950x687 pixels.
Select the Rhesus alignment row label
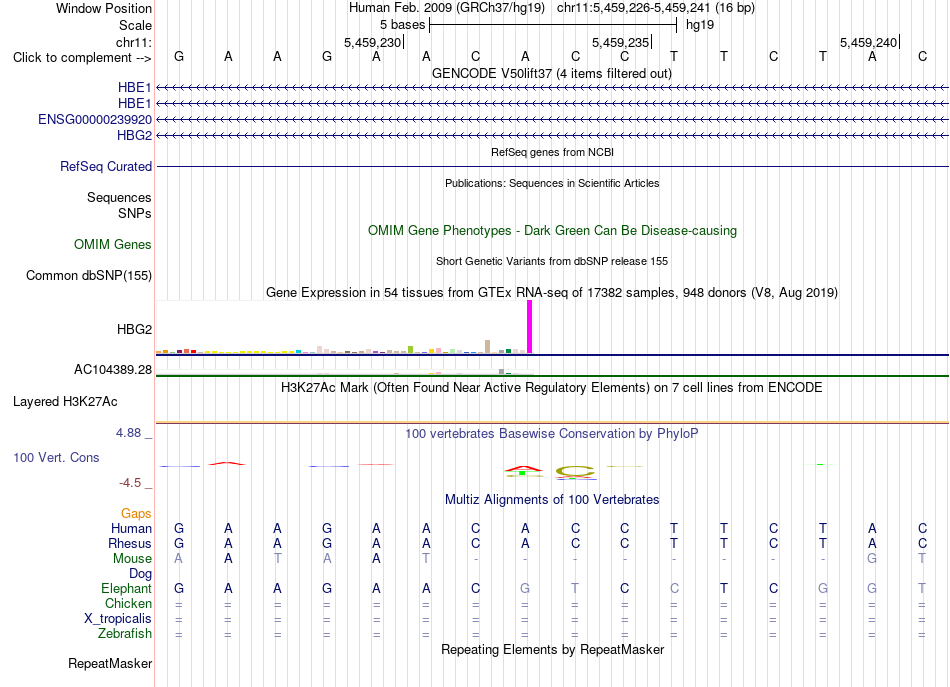(x=130, y=543)
